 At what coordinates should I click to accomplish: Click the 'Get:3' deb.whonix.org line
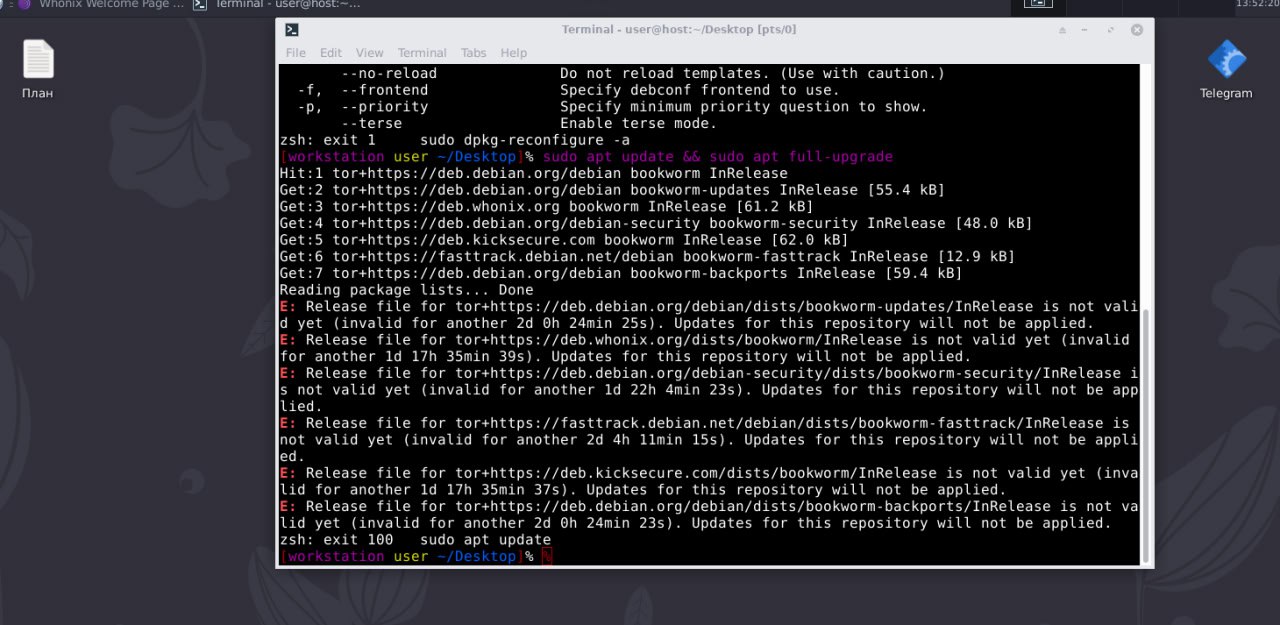point(546,207)
